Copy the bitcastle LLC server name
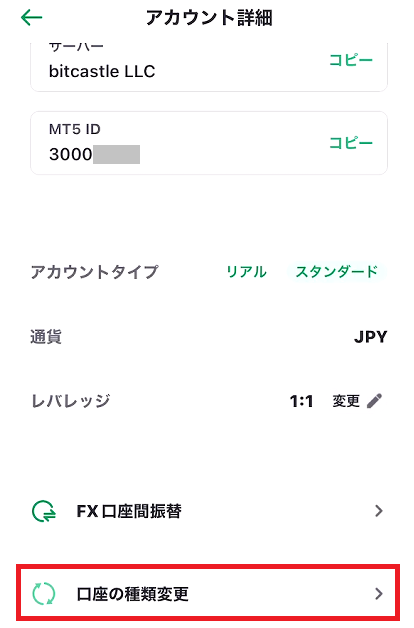The height and width of the screenshot is (628, 414). click(351, 60)
